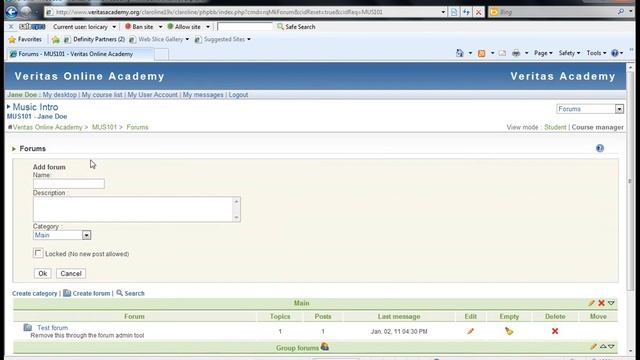
Task: Click the security toolbar search box
Action: (x=245, y=27)
